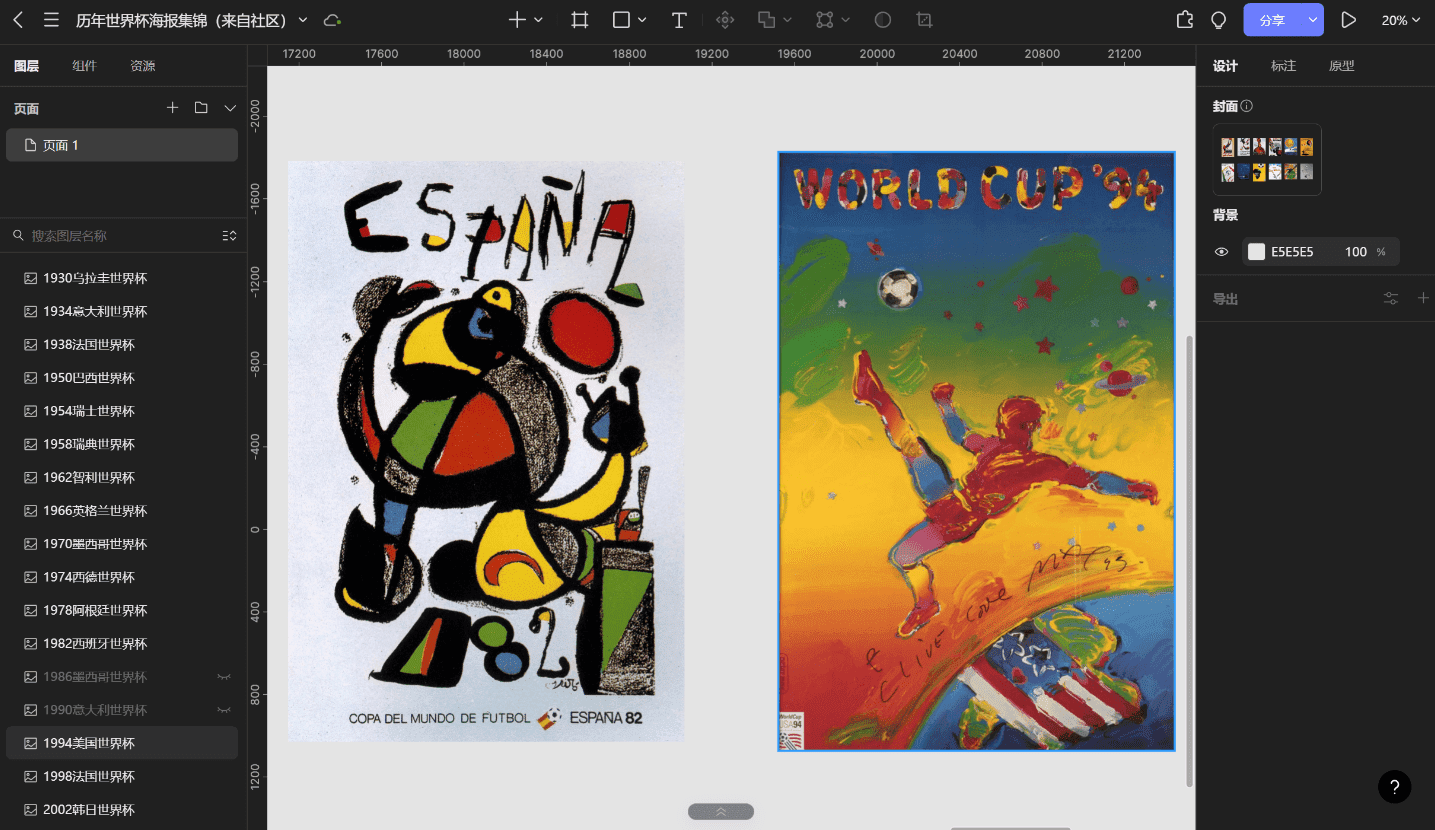The width and height of the screenshot is (1435, 830).
Task: Click the vector edit nodes icon
Action: coord(825,20)
